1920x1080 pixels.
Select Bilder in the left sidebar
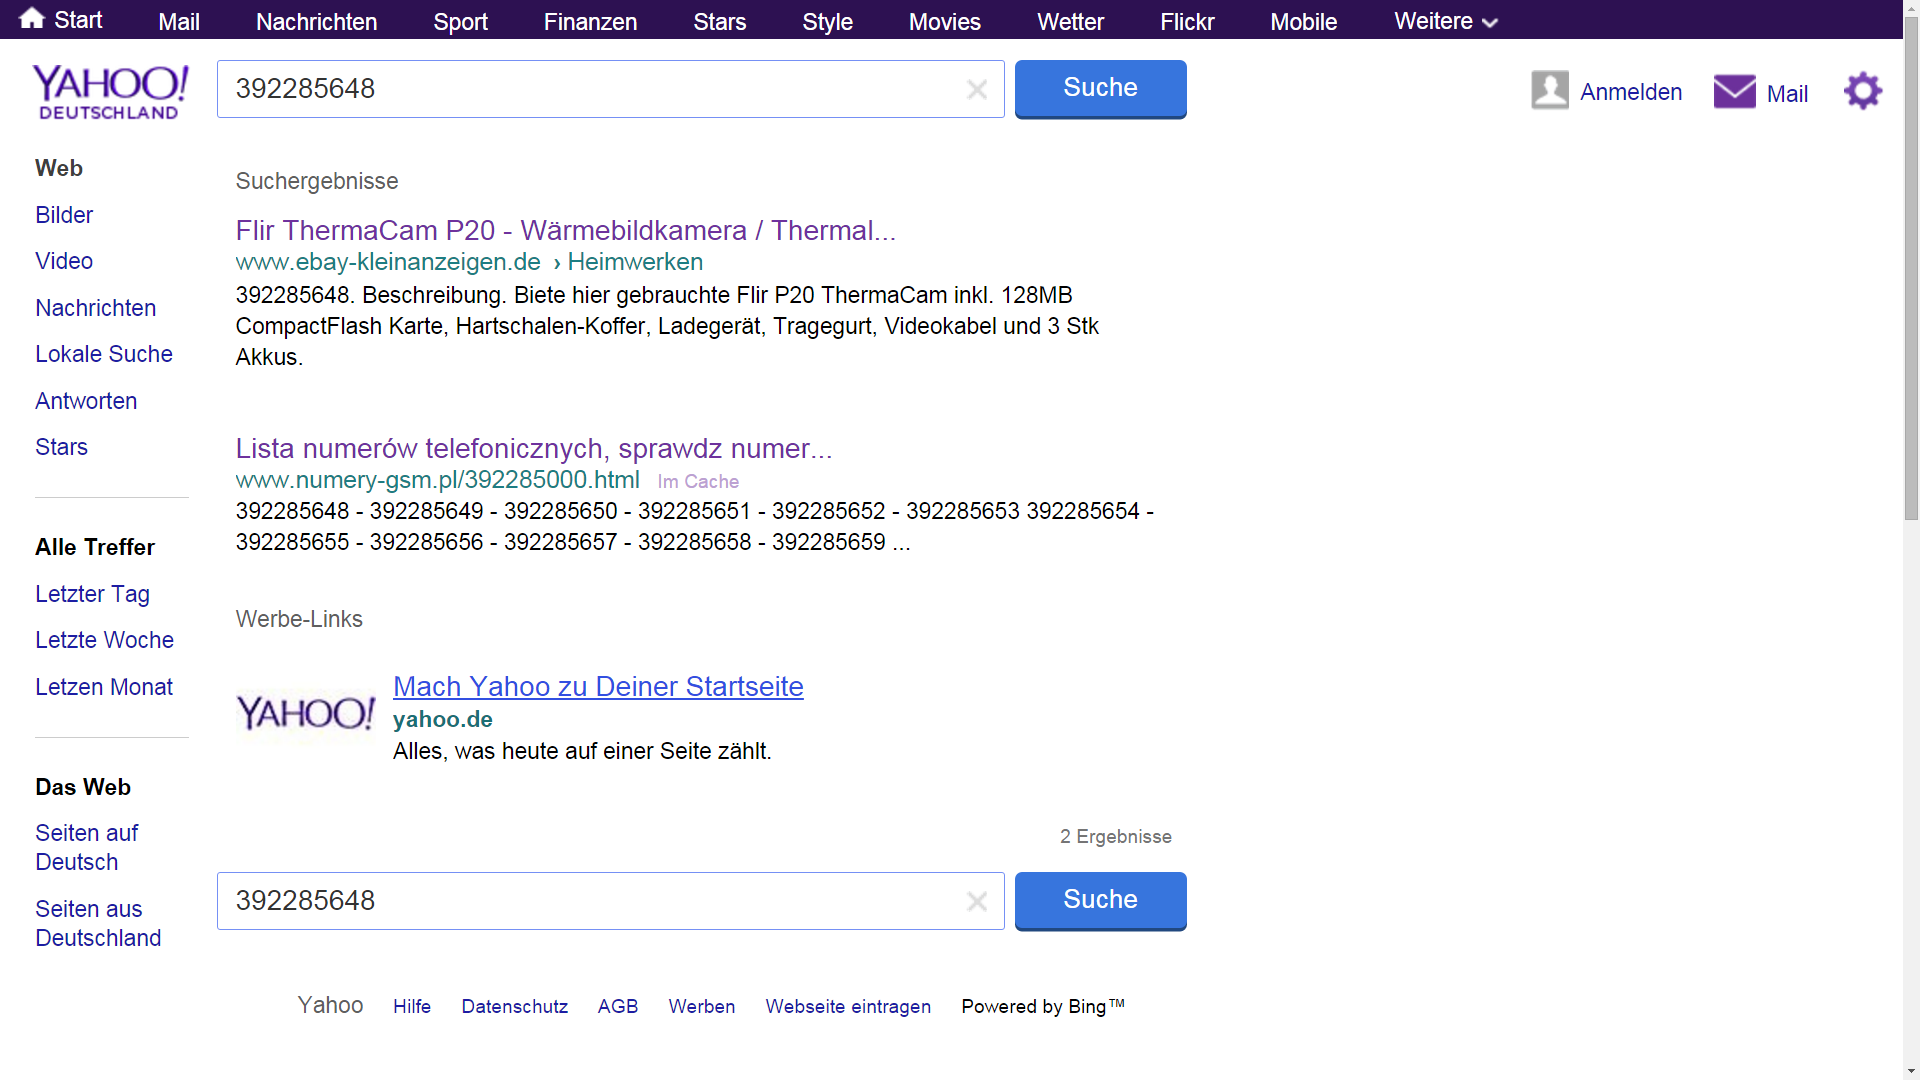(64, 215)
